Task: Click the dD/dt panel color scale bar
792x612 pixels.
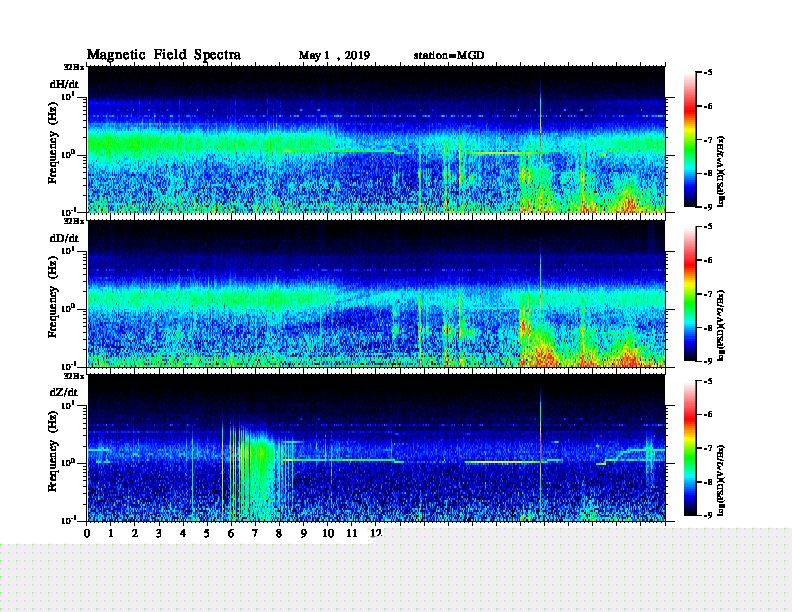Action: click(x=690, y=294)
